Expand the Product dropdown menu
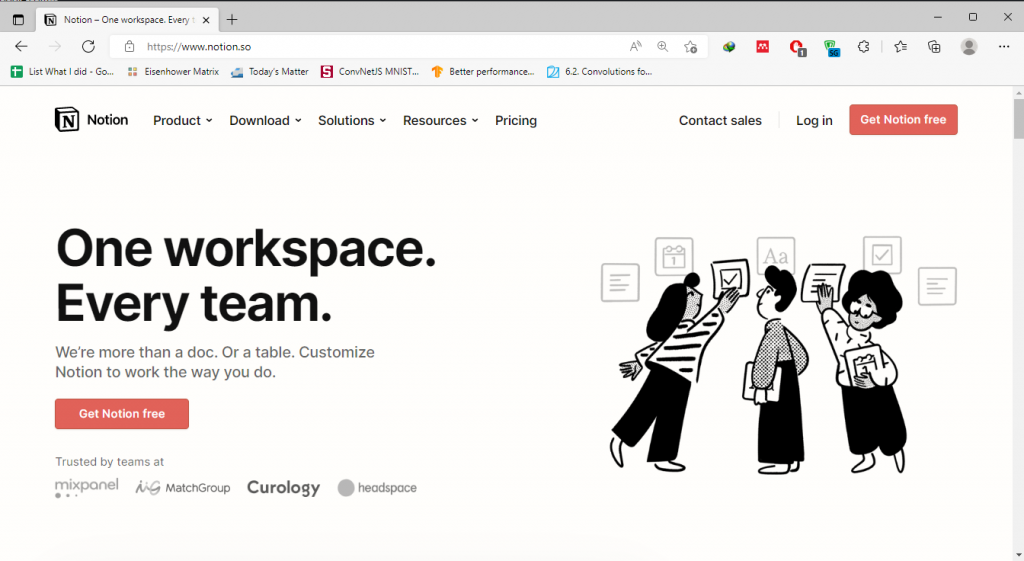The width and height of the screenshot is (1024, 561). [x=183, y=120]
